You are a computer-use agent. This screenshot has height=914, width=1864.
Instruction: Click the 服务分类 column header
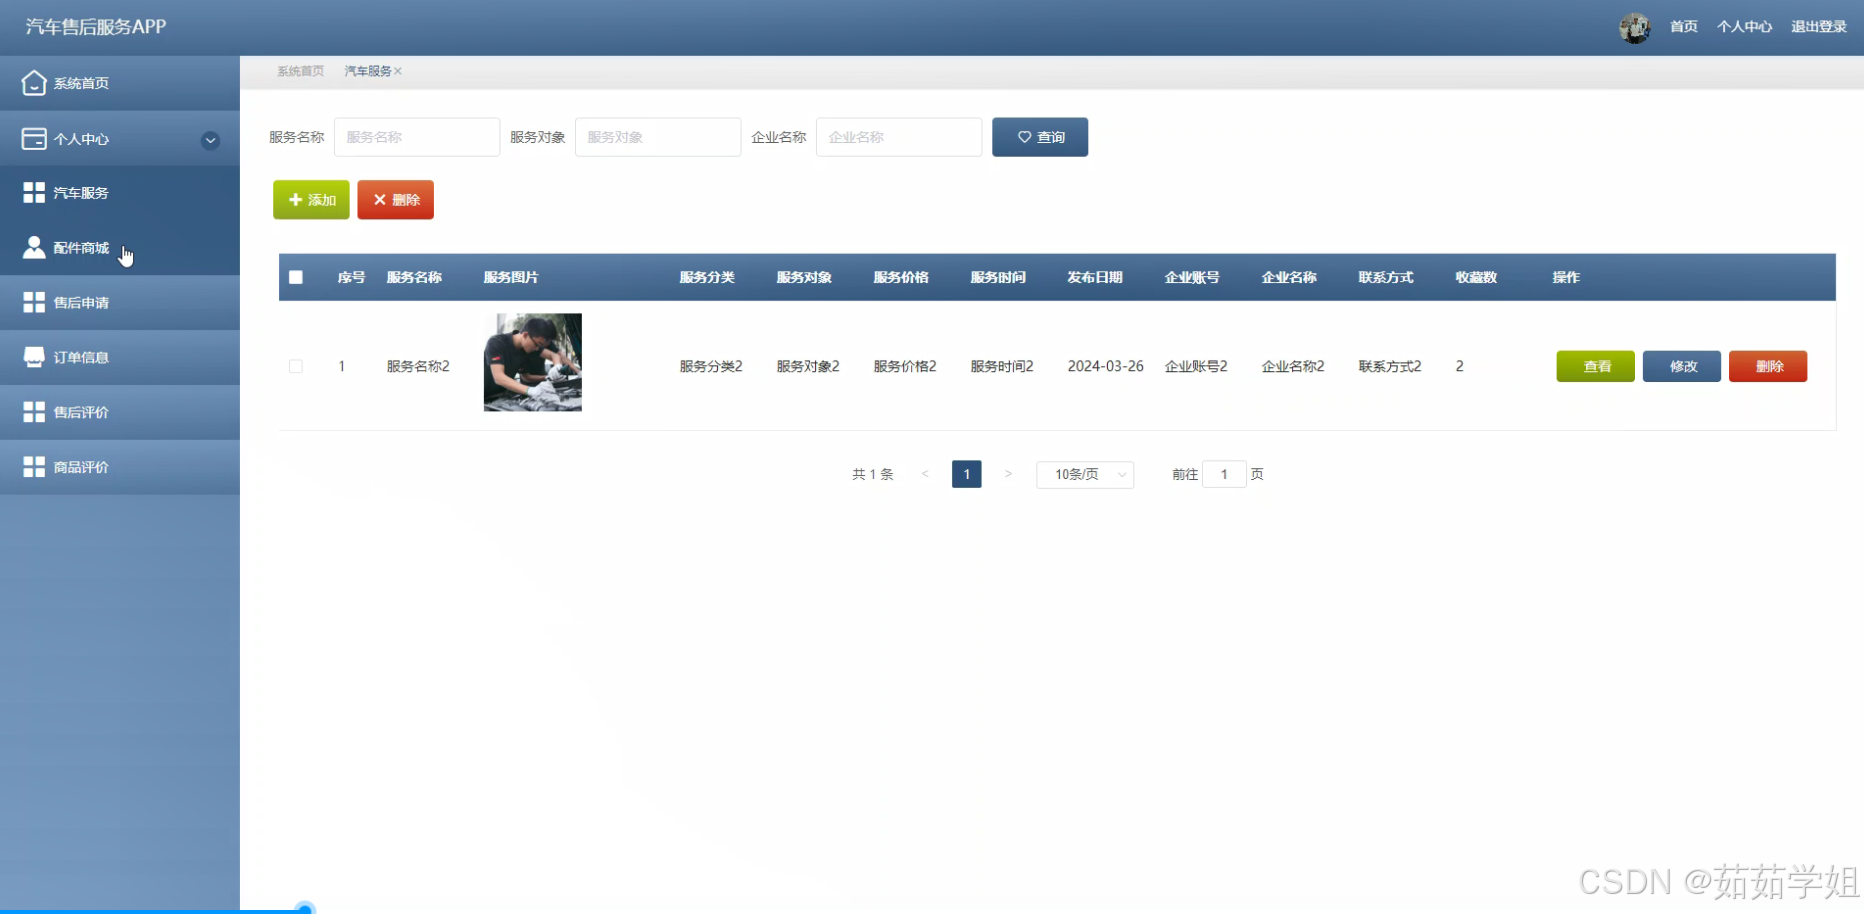(707, 277)
